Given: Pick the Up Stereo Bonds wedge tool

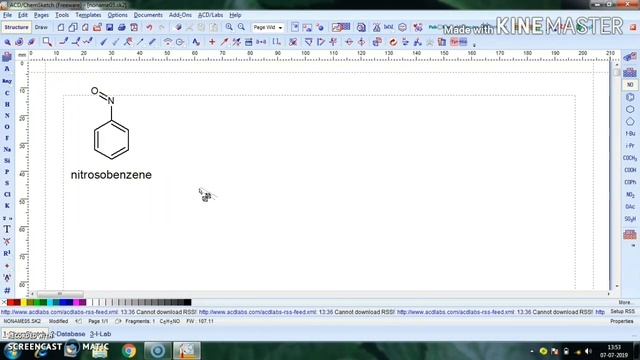Looking at the screenshot, I should pos(104,42).
